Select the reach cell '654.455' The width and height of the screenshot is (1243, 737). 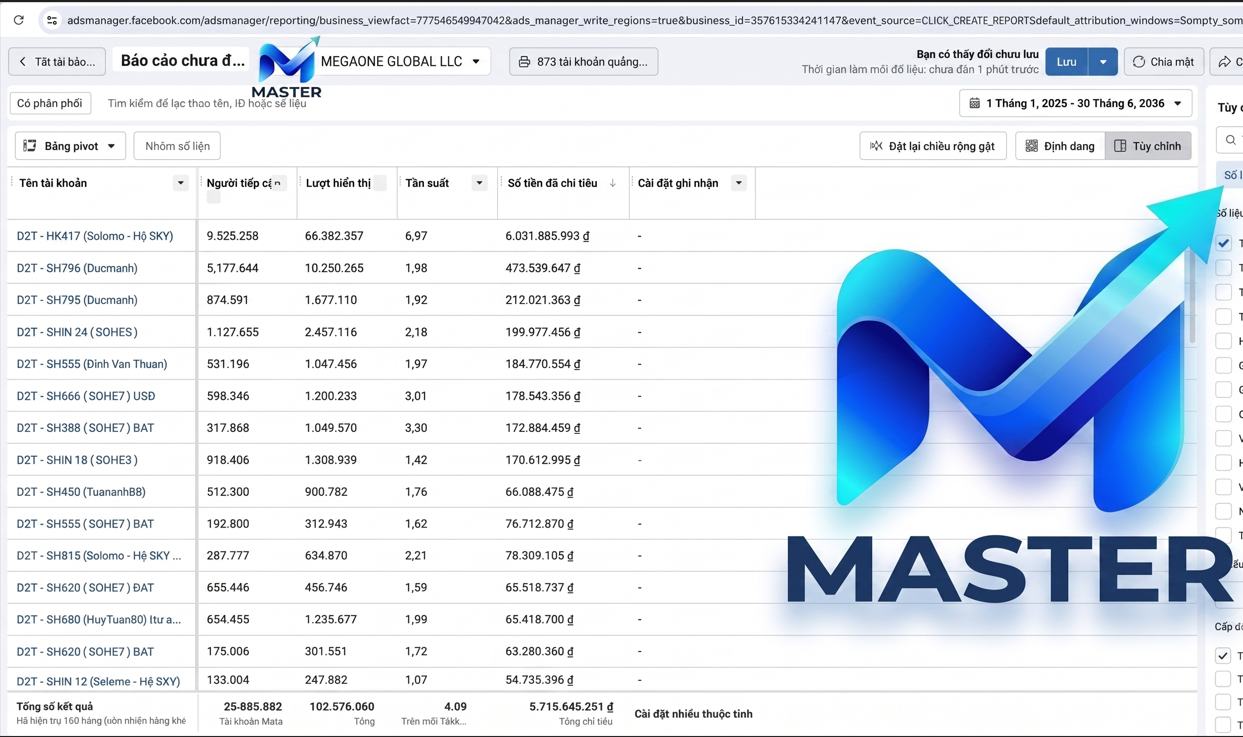[x=228, y=620]
